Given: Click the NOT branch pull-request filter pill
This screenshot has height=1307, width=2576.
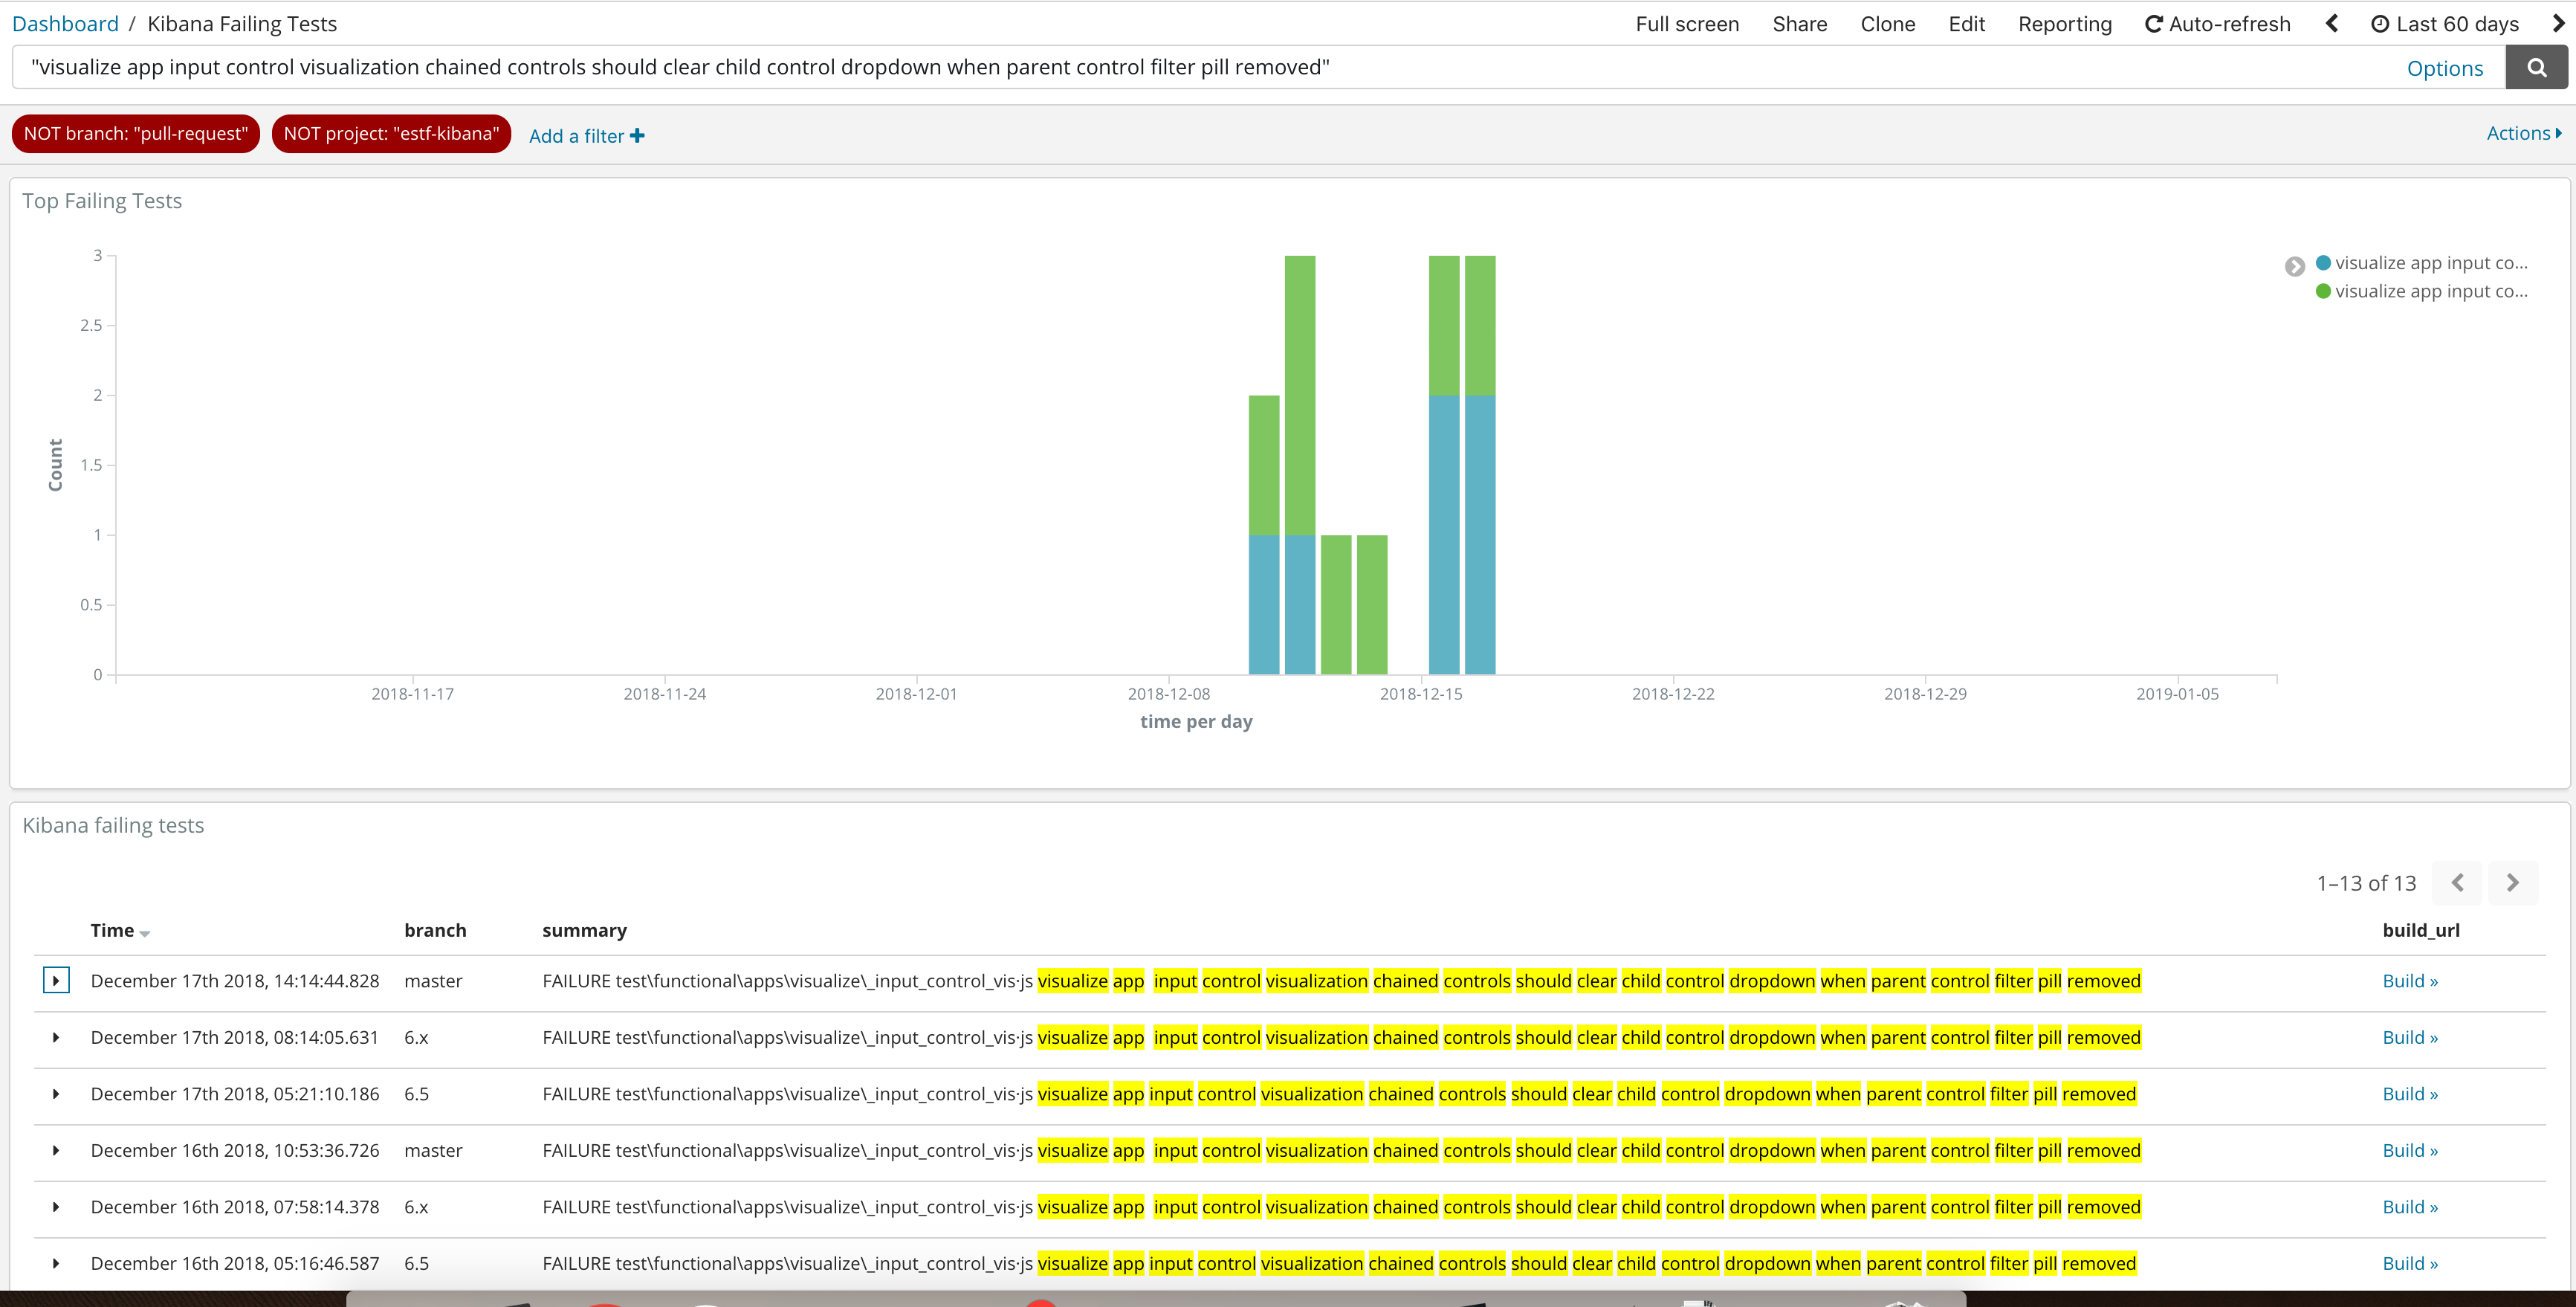Looking at the screenshot, I should [x=136, y=134].
